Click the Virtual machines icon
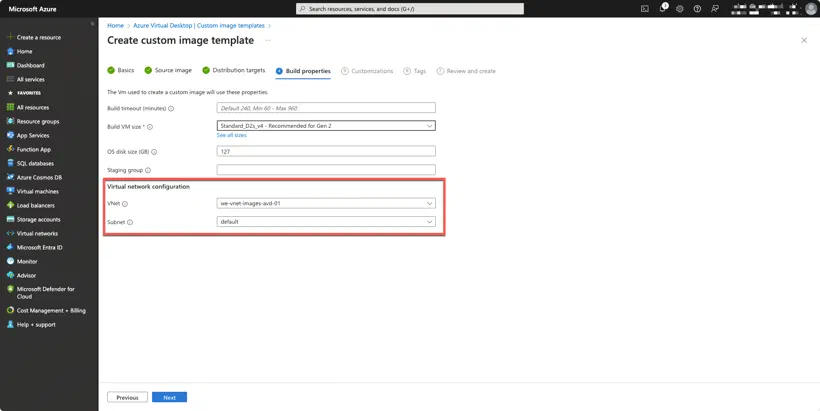Viewport: 820px width, 411px height. [x=10, y=191]
